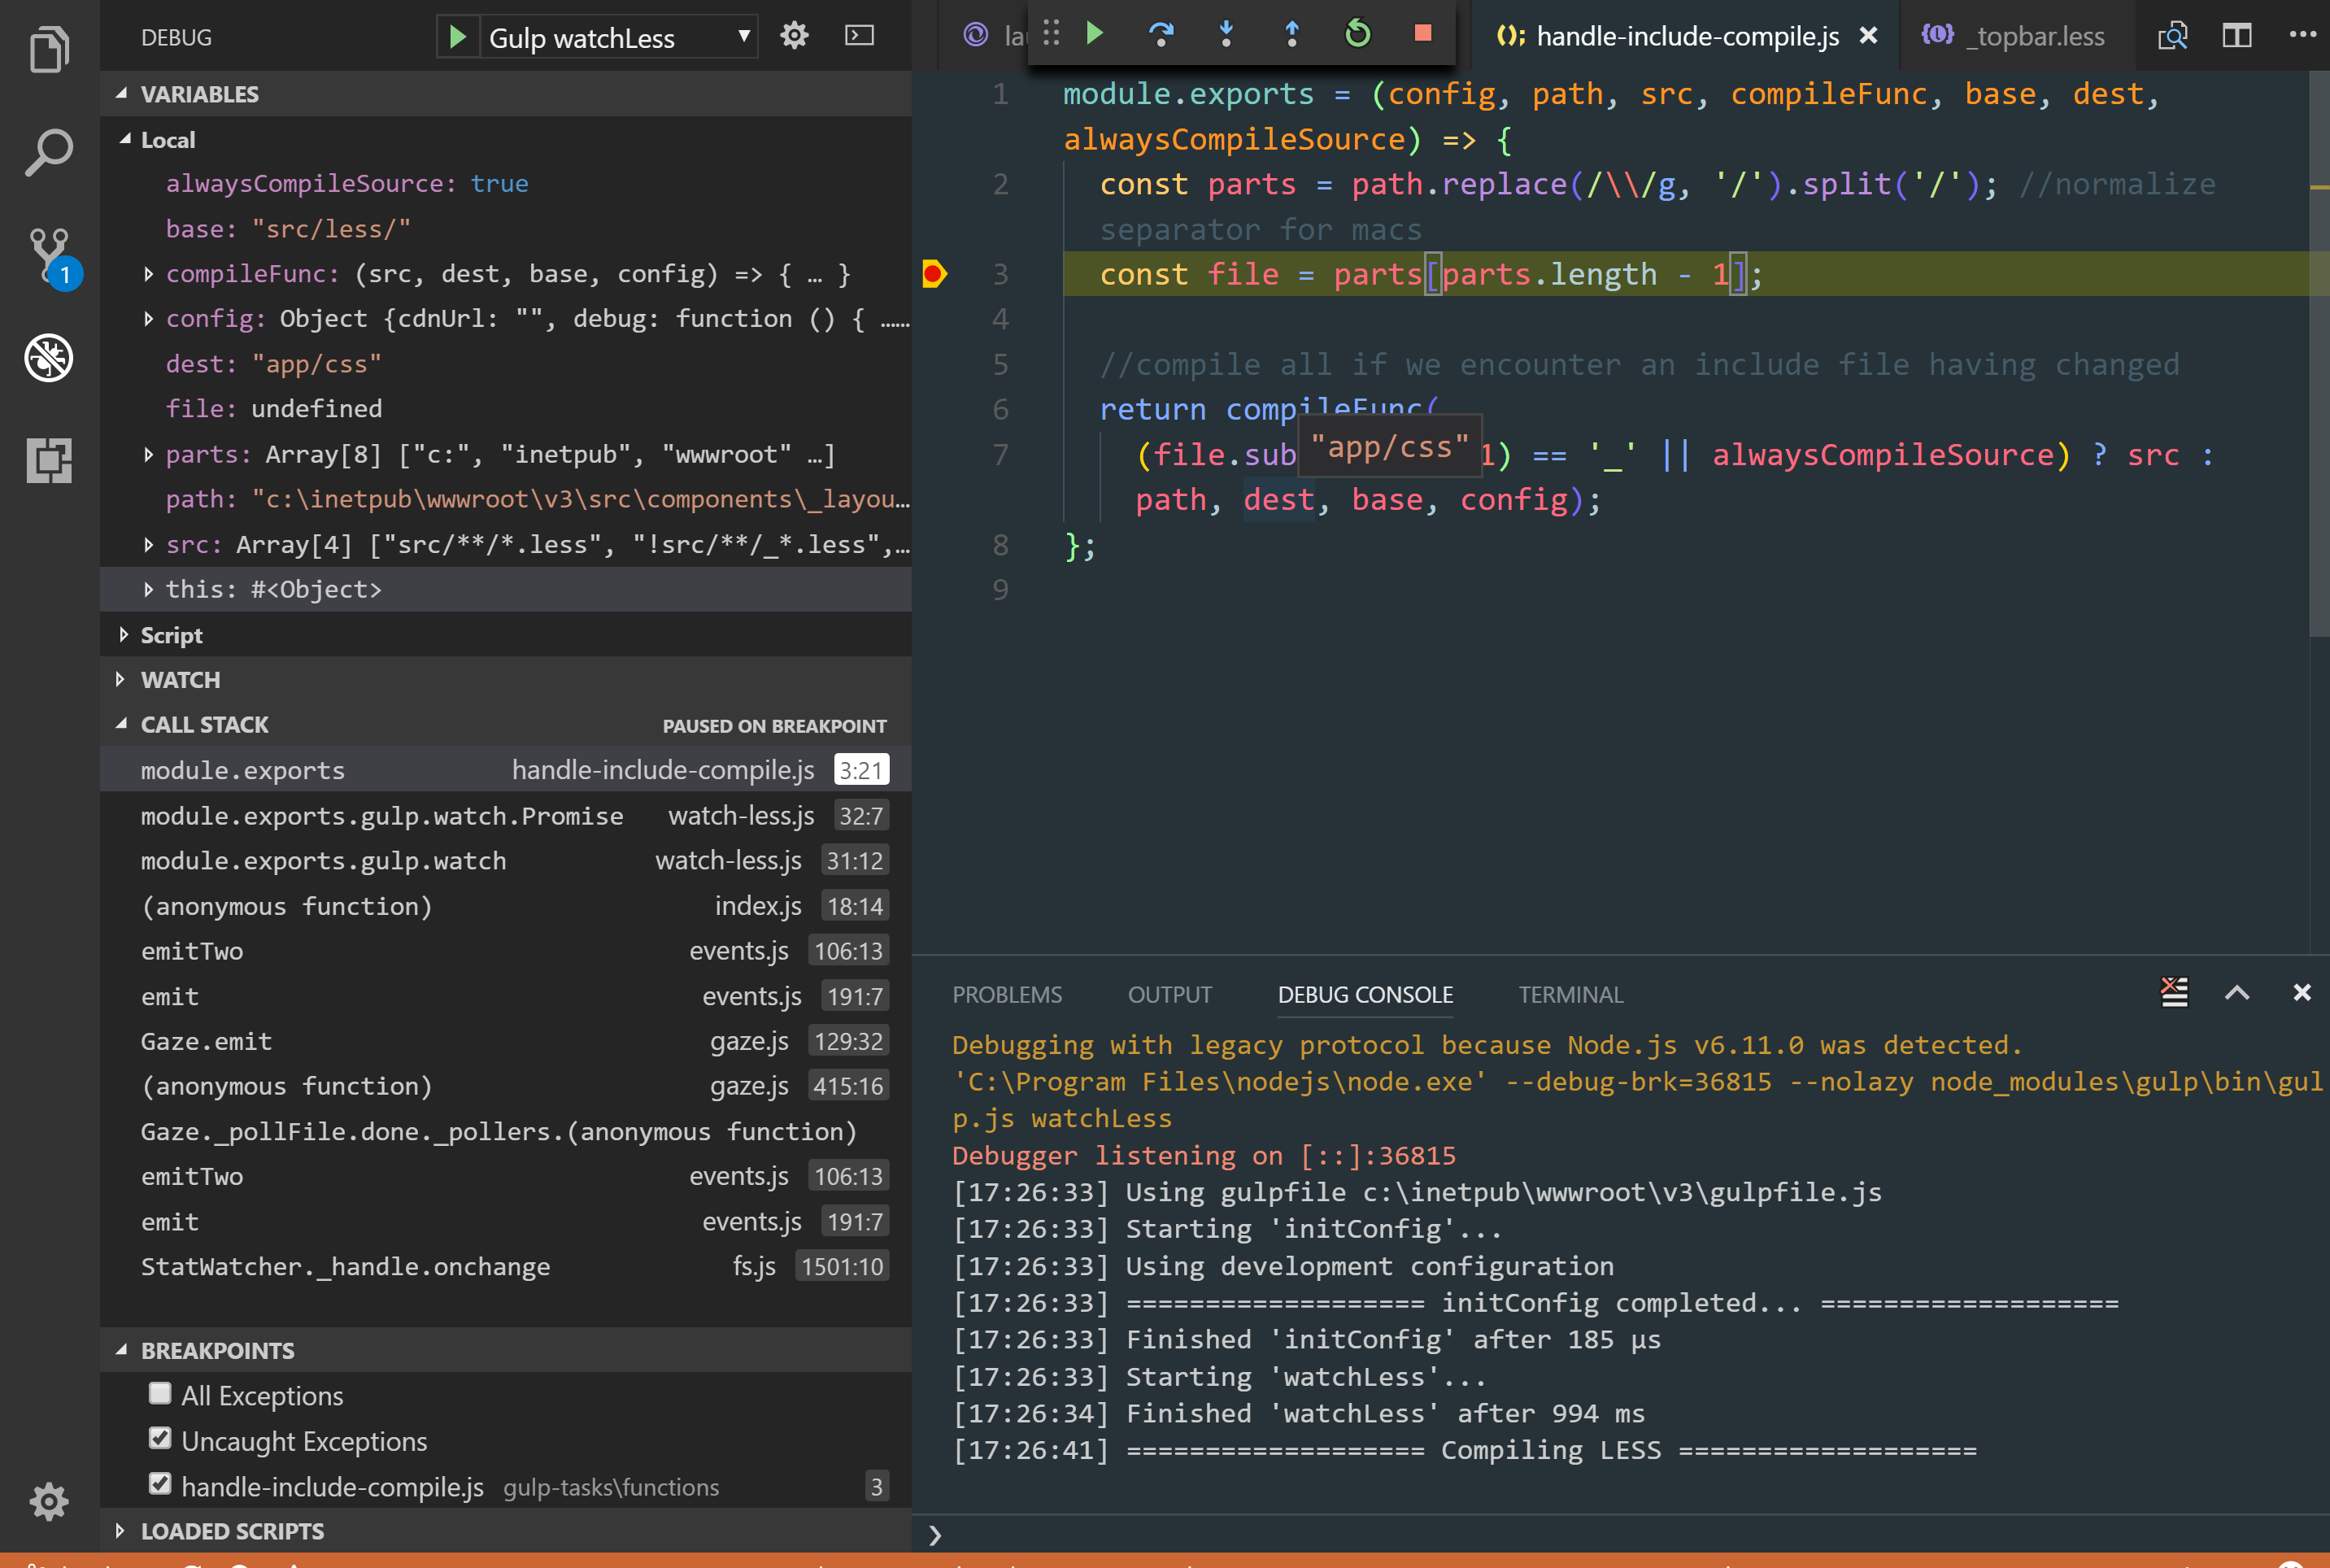Uncheck the Uncaught Exceptions breakpoint
Image resolution: width=2330 pixels, height=1568 pixels.
pyautogui.click(x=160, y=1438)
